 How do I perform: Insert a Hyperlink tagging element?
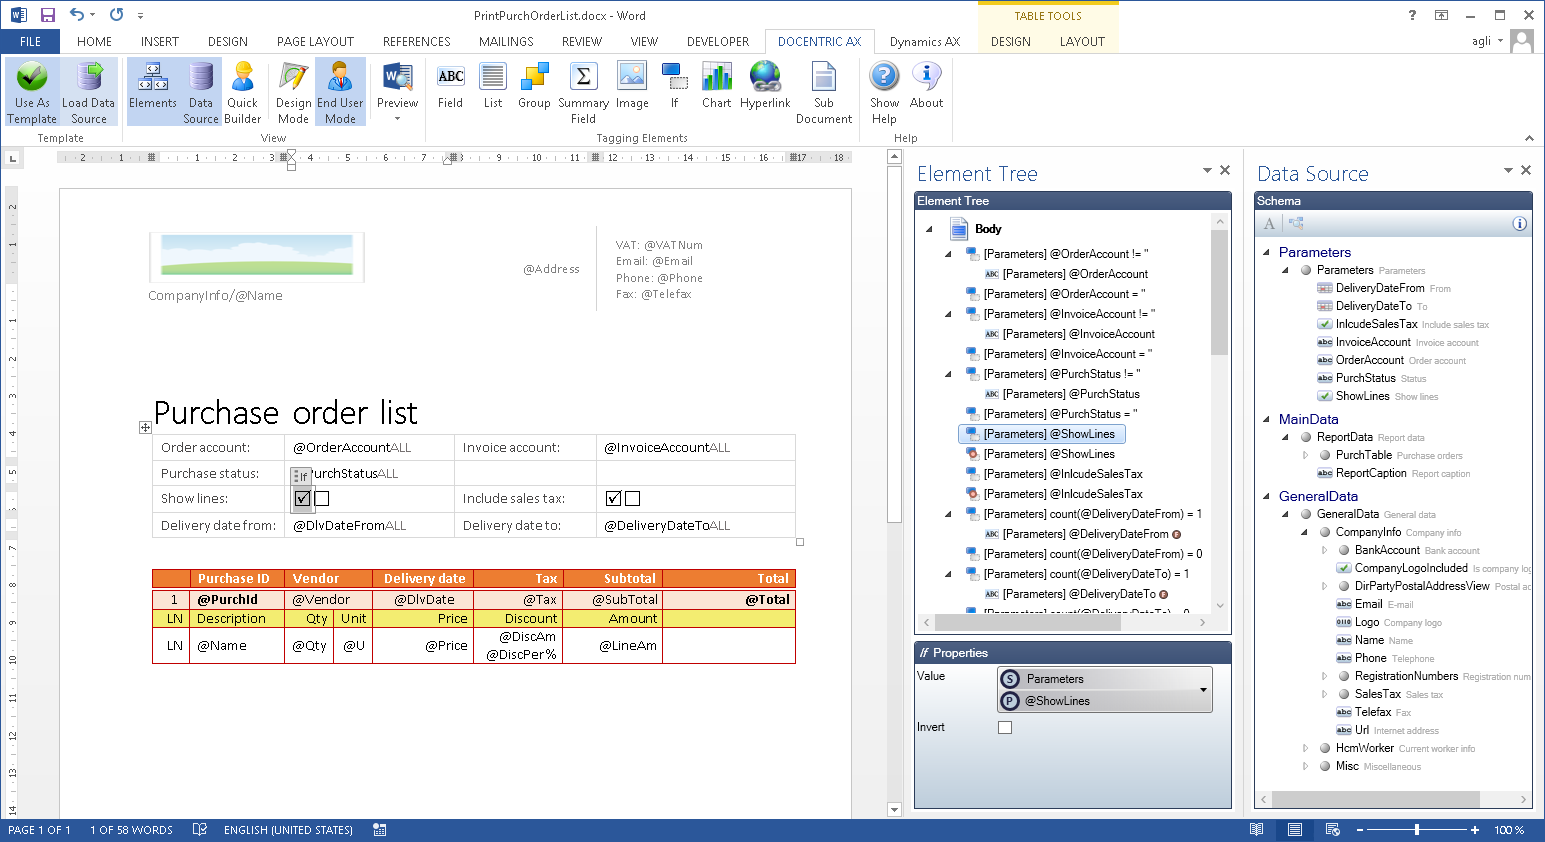tap(765, 86)
